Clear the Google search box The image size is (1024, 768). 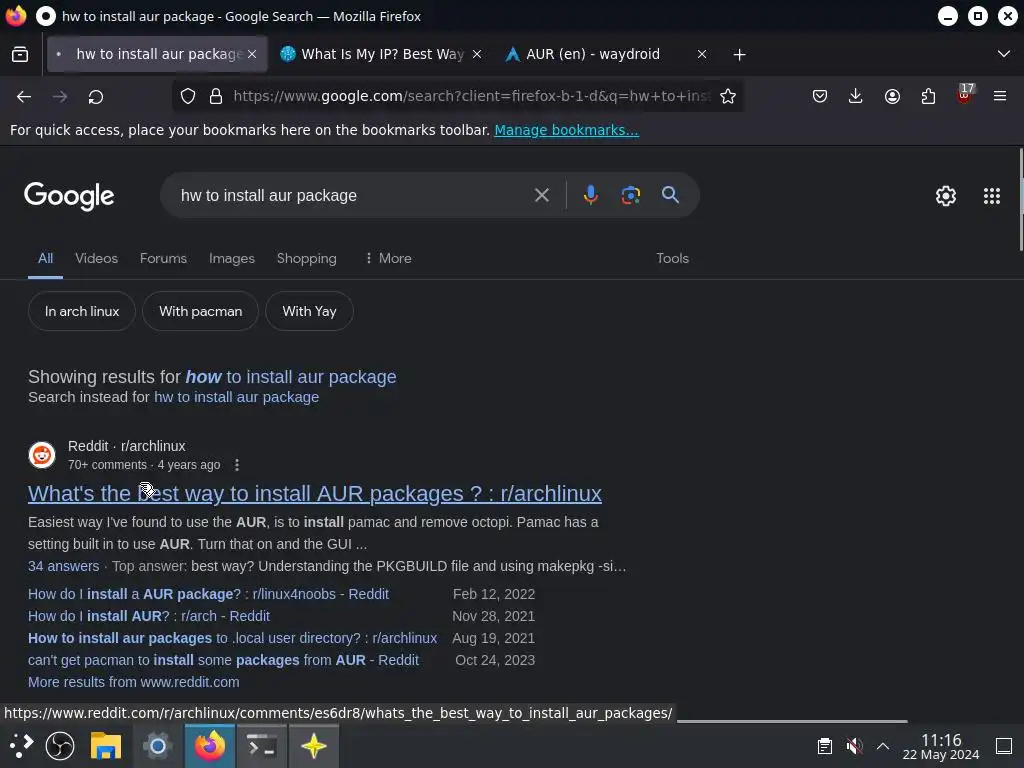pos(541,195)
